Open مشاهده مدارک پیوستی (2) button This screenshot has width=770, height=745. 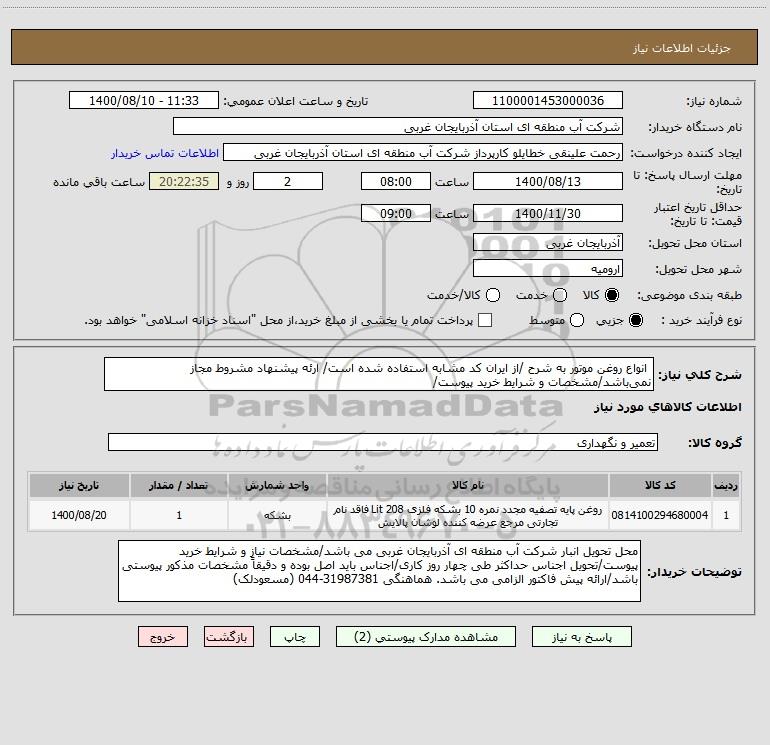[x=426, y=637]
